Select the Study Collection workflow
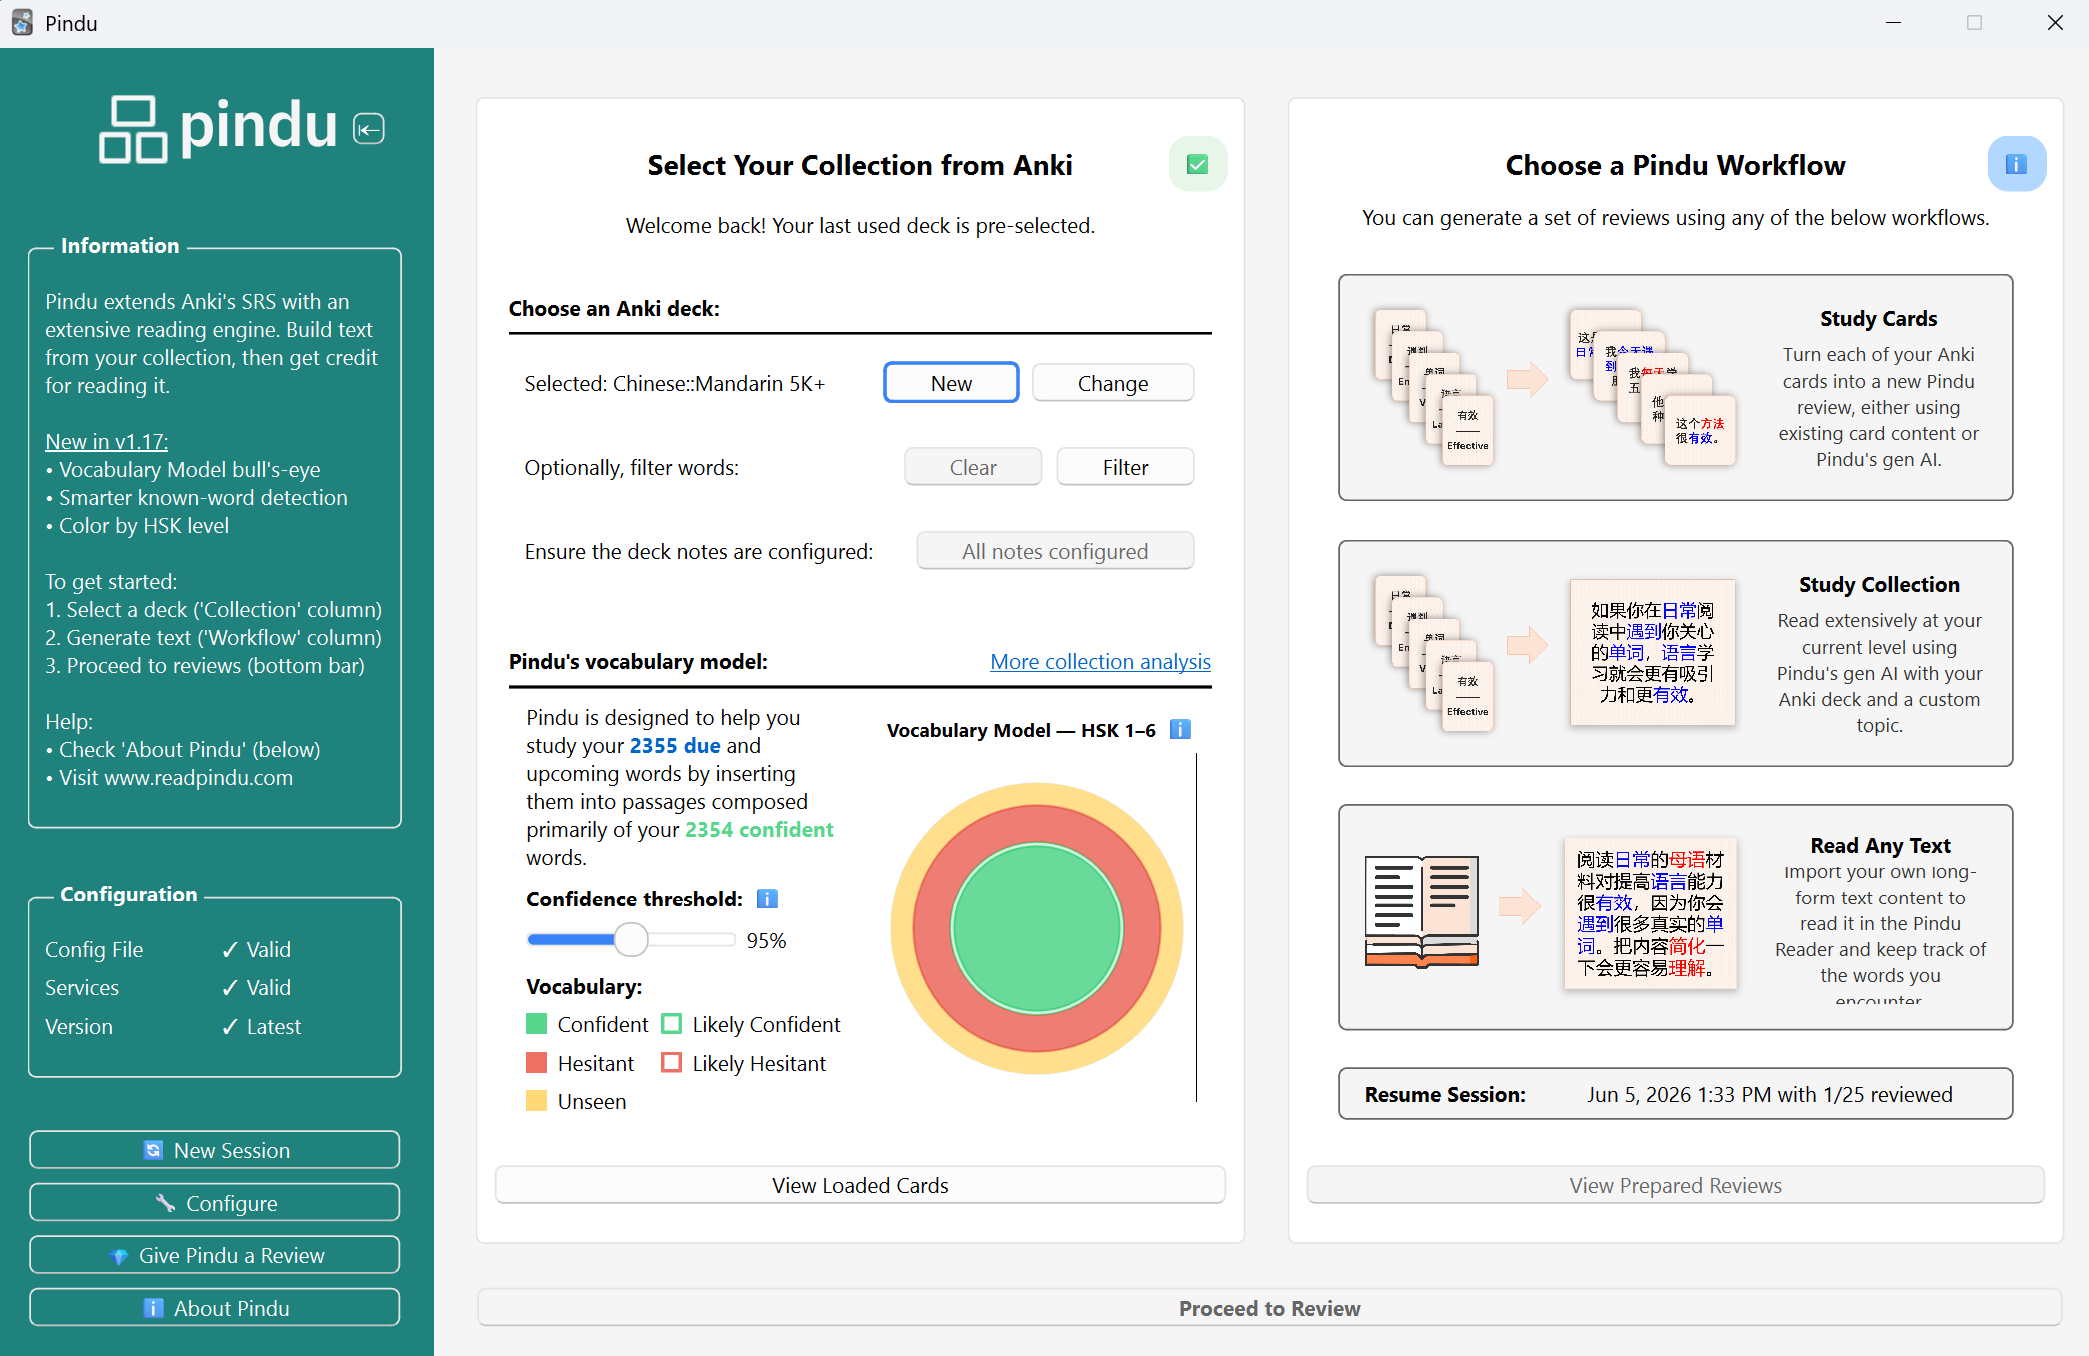This screenshot has height=1356, width=2089. coord(1676,653)
